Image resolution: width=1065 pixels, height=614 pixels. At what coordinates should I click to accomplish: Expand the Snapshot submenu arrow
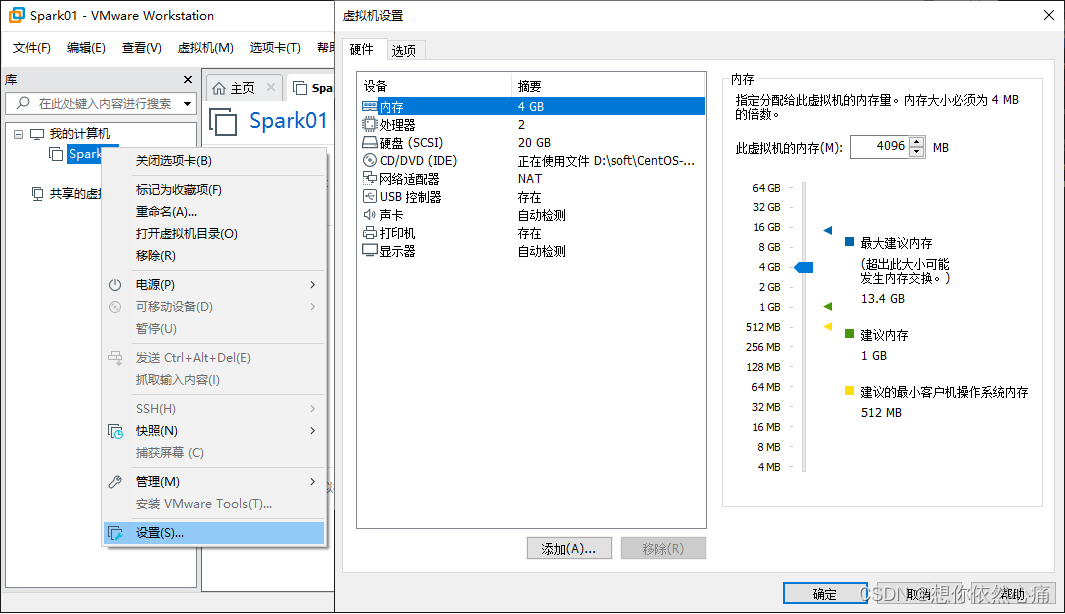point(312,431)
